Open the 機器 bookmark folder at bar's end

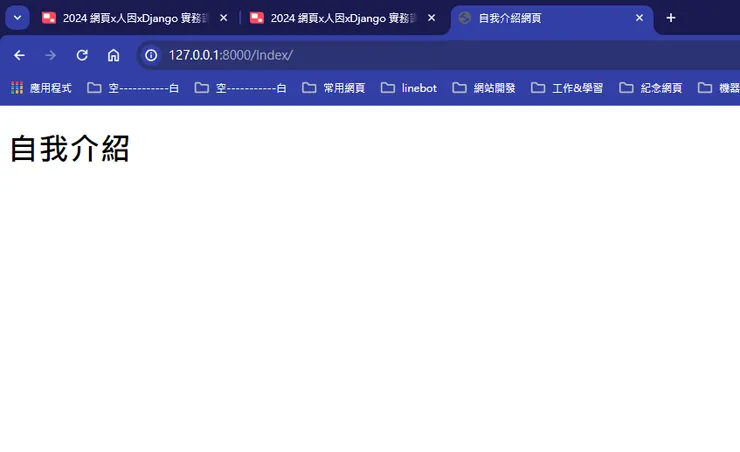pos(718,88)
